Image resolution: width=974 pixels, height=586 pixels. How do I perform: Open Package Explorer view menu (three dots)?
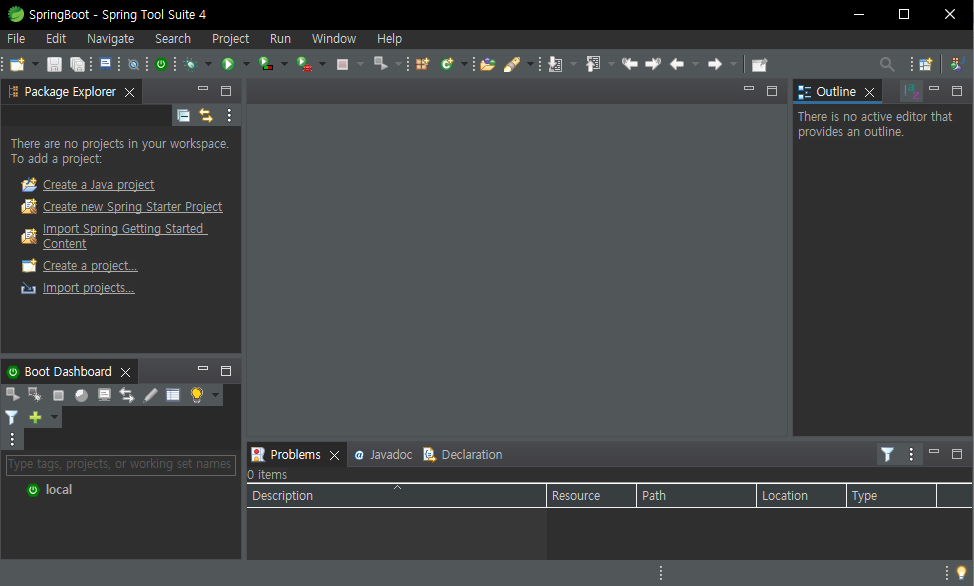click(x=229, y=115)
